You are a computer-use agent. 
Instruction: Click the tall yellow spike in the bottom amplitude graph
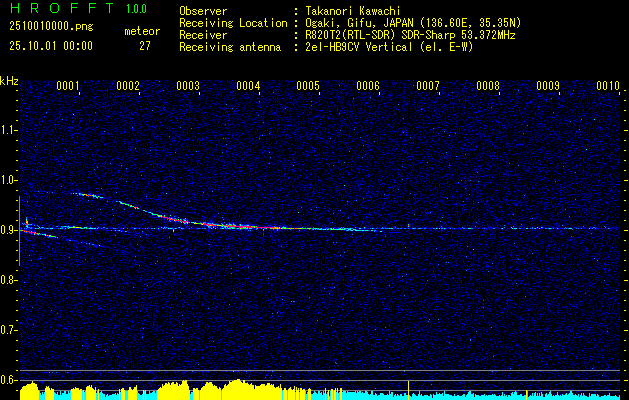[409, 387]
